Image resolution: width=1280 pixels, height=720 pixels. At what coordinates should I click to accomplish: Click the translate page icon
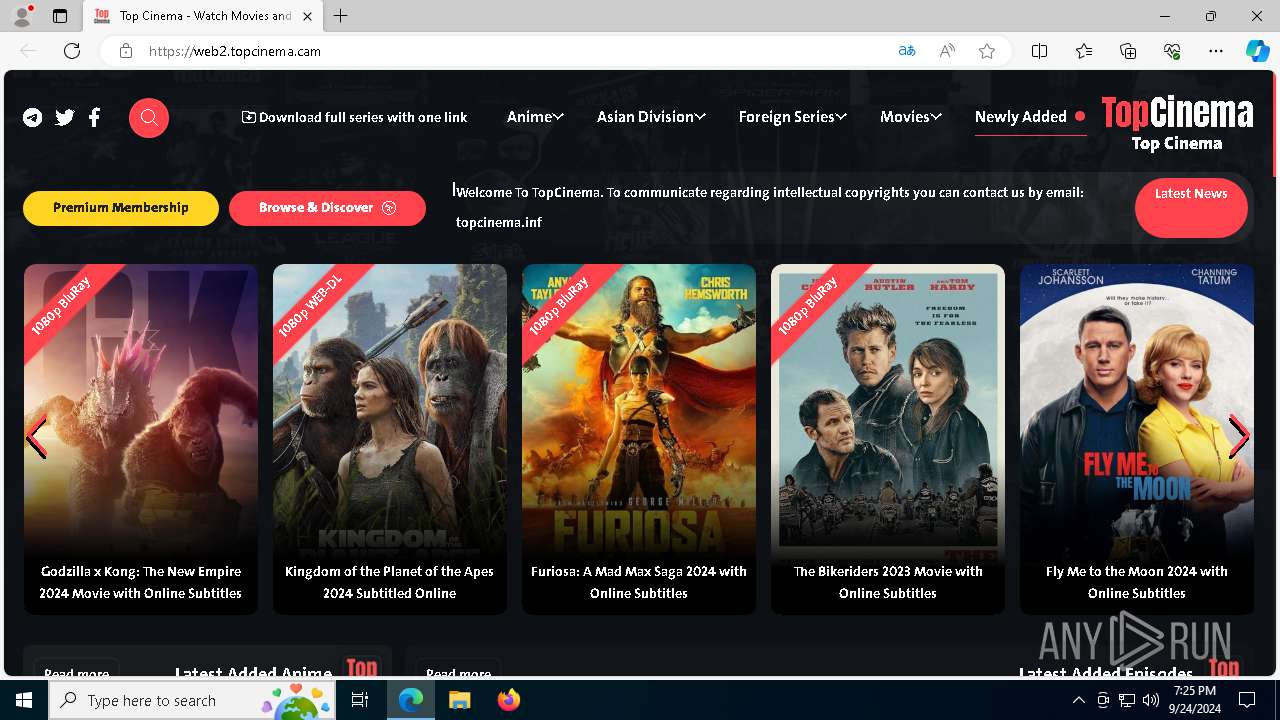coord(907,51)
